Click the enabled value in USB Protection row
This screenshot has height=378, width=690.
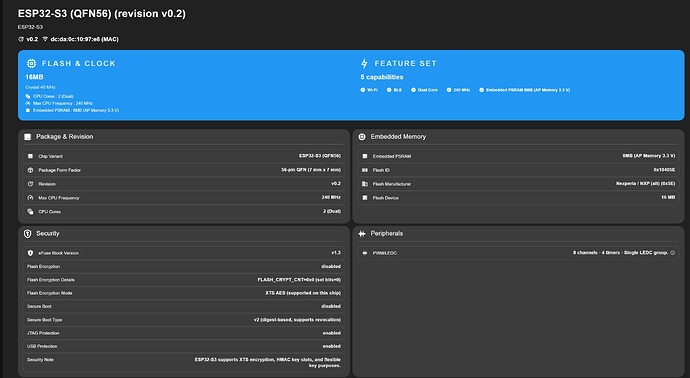pyautogui.click(x=332, y=346)
